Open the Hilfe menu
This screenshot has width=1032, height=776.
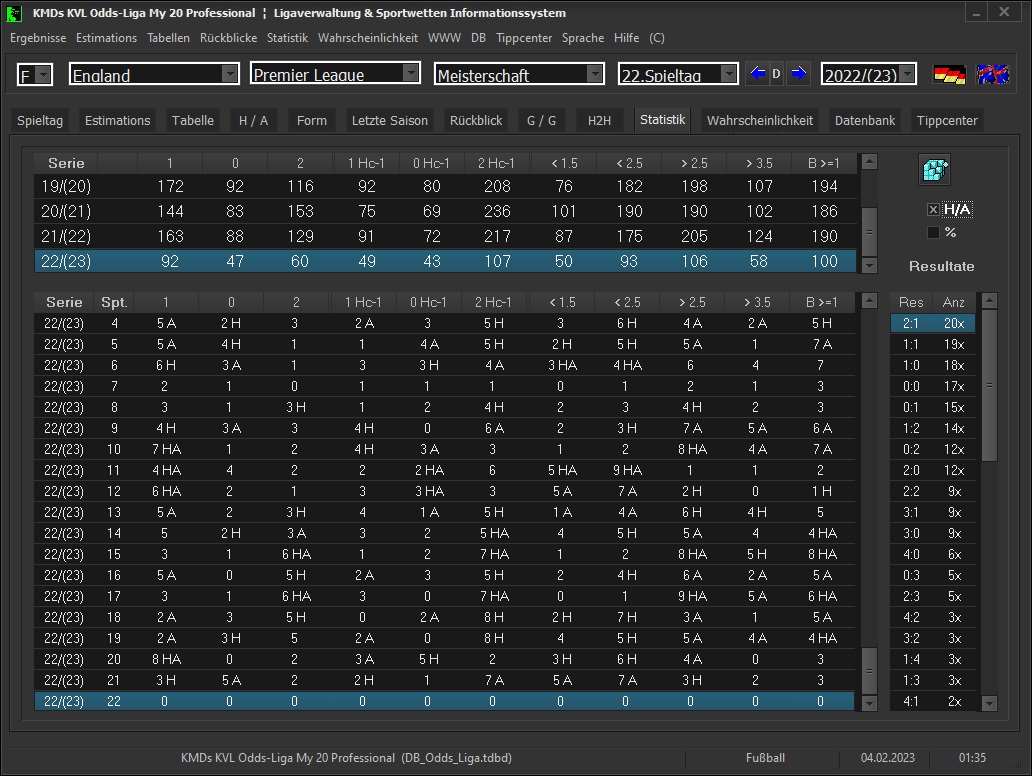[x=627, y=38]
